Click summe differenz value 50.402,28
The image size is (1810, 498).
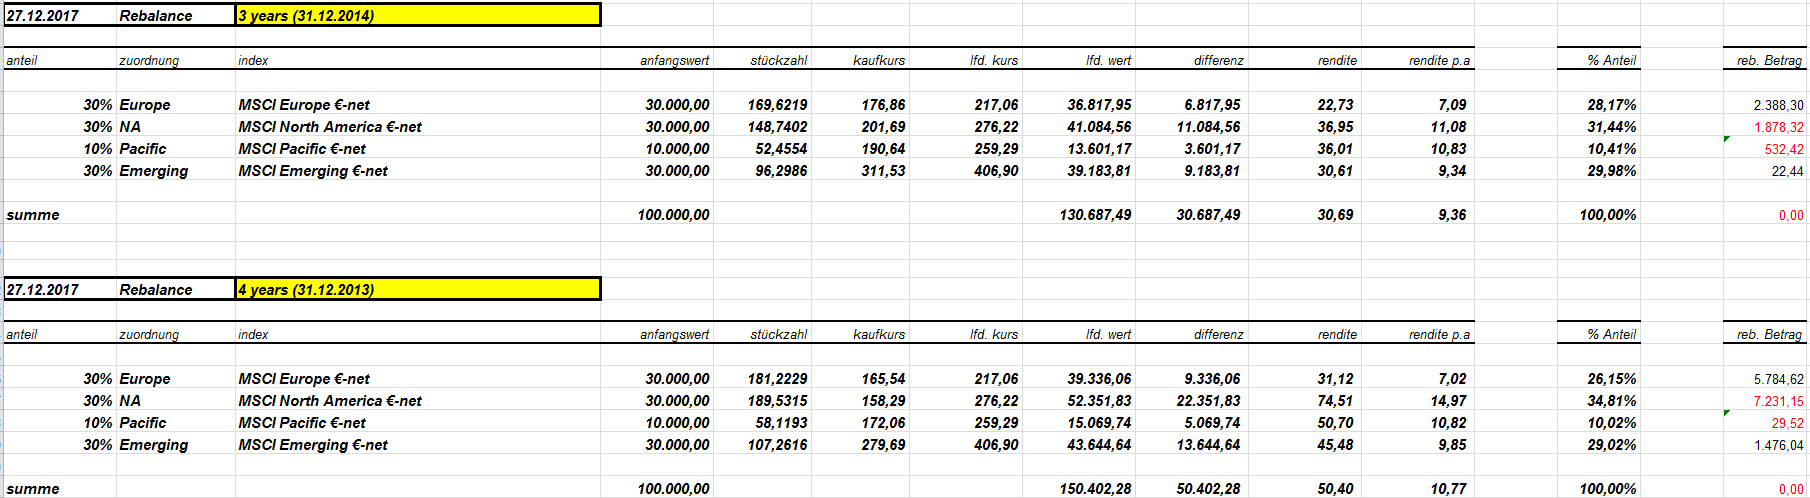tap(1208, 488)
